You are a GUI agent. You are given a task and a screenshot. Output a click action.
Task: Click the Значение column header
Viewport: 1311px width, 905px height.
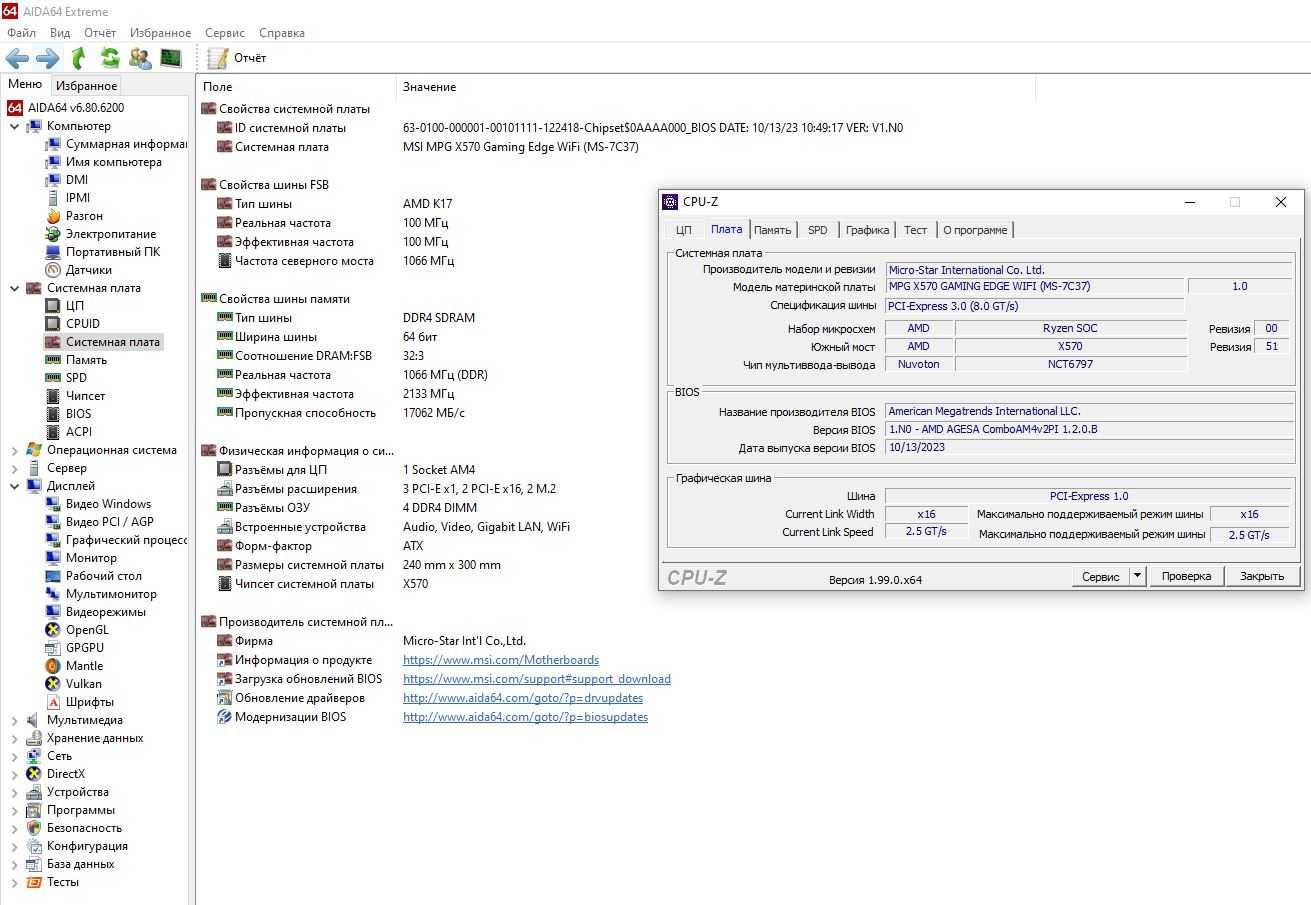[x=715, y=87]
